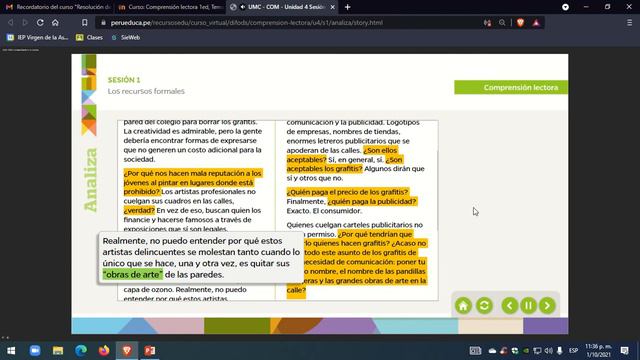Open the Windows Start menu
640x360 pixels.
[11, 351]
